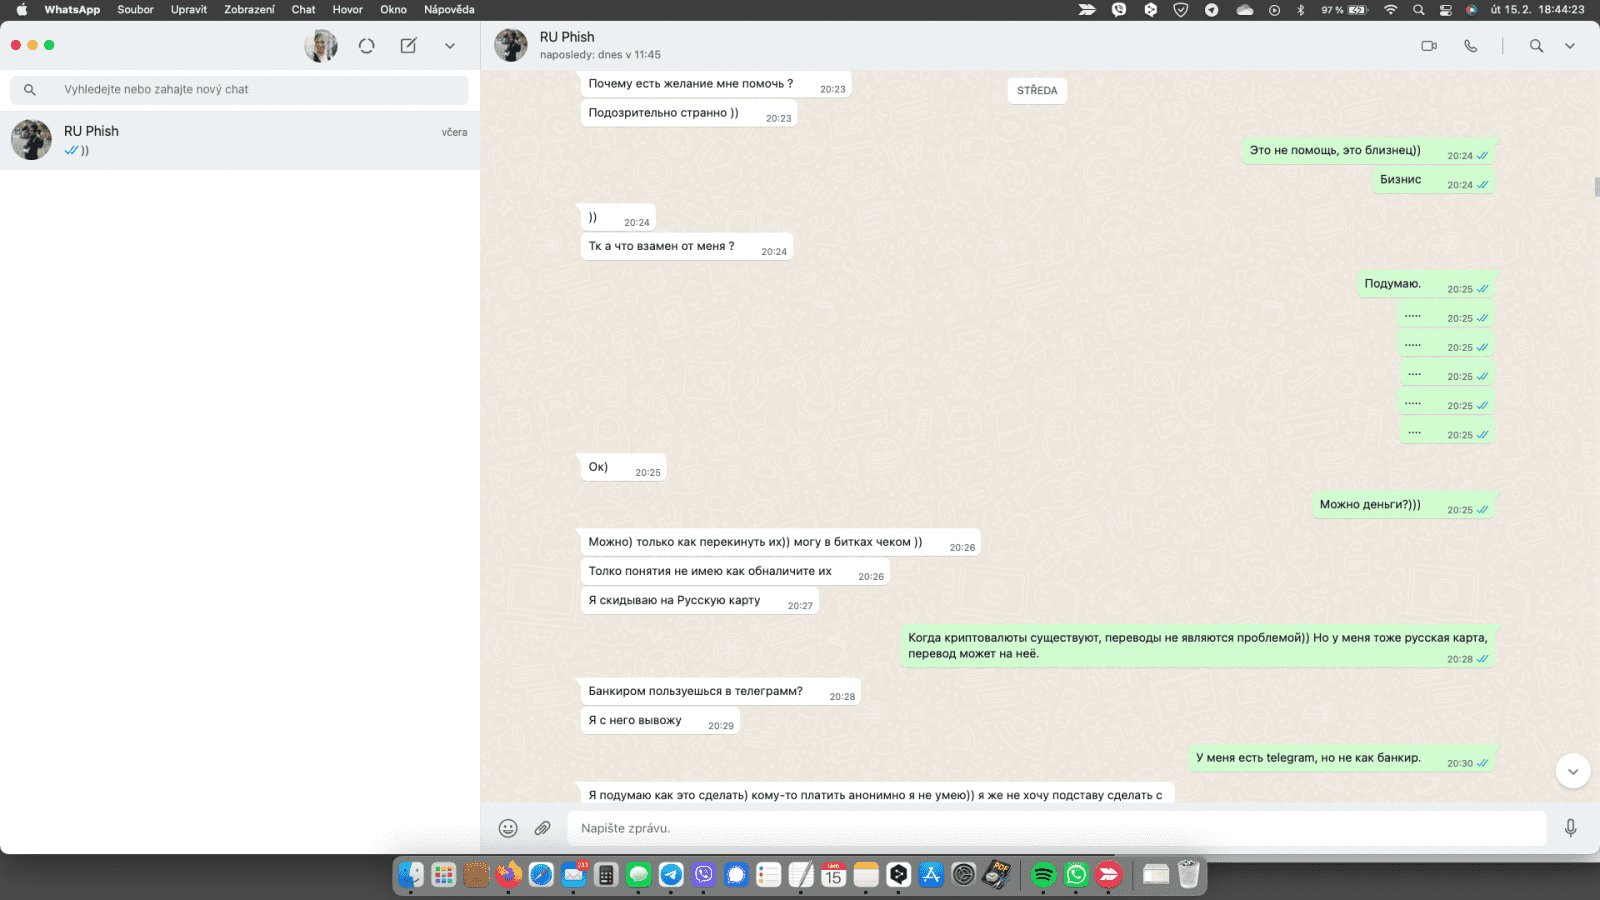Open the Zobrazení menu
1600x900 pixels.
tap(249, 10)
